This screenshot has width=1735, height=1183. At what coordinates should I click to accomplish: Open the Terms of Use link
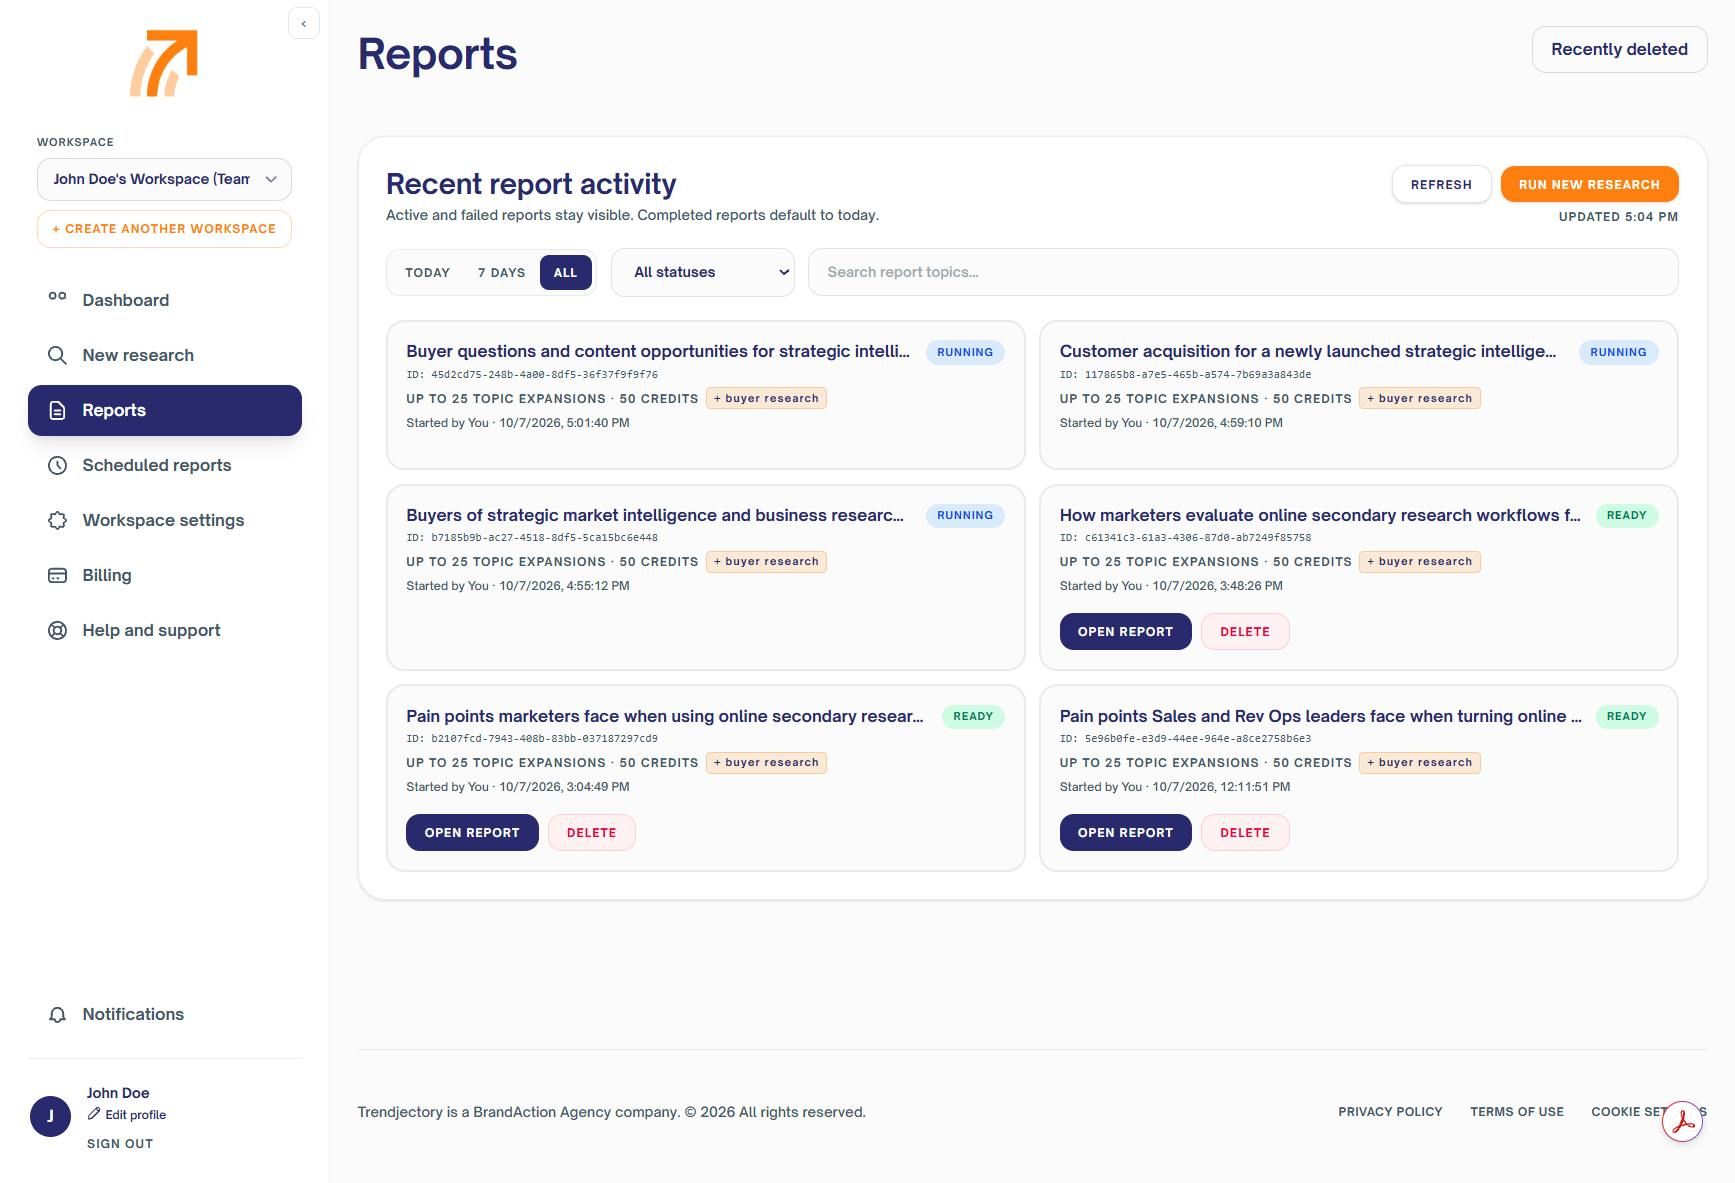pos(1517,1112)
